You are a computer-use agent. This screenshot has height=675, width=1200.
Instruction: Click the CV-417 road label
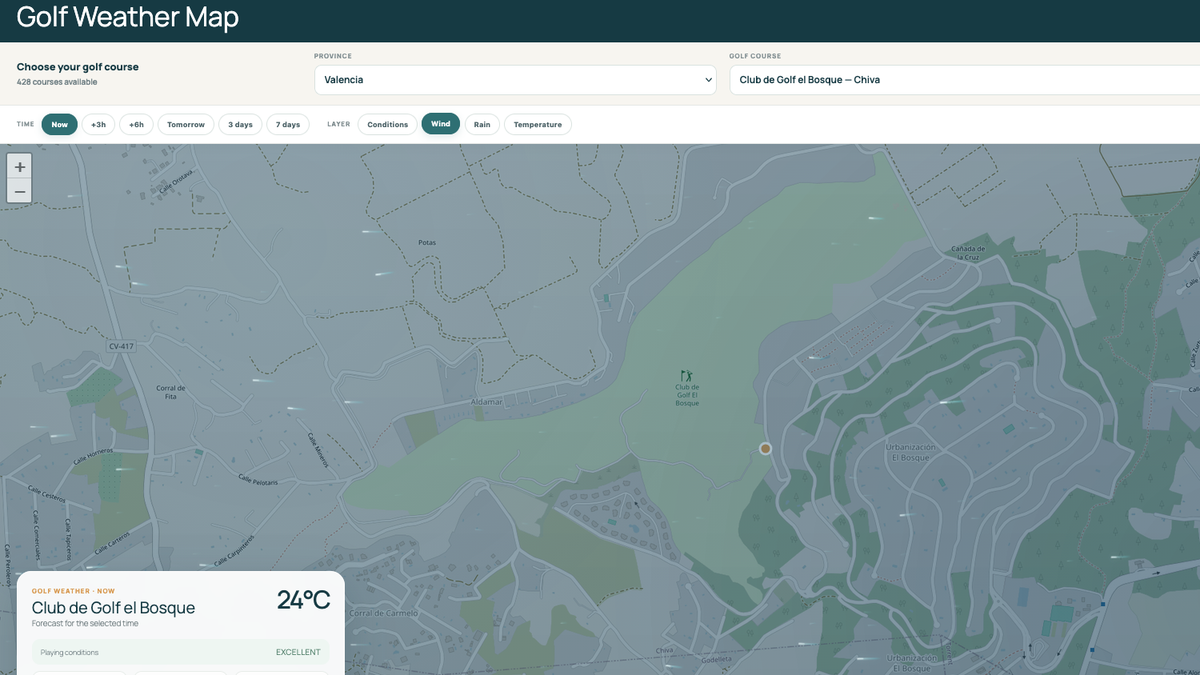click(x=120, y=346)
